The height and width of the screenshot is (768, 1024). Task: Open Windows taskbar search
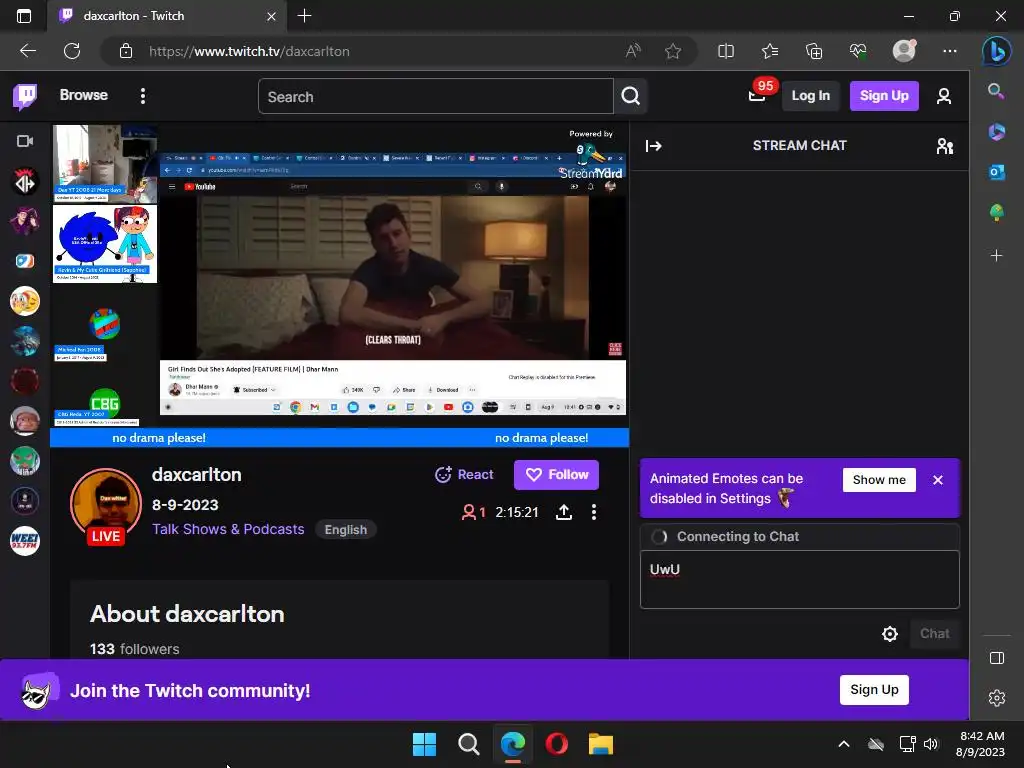tap(468, 744)
